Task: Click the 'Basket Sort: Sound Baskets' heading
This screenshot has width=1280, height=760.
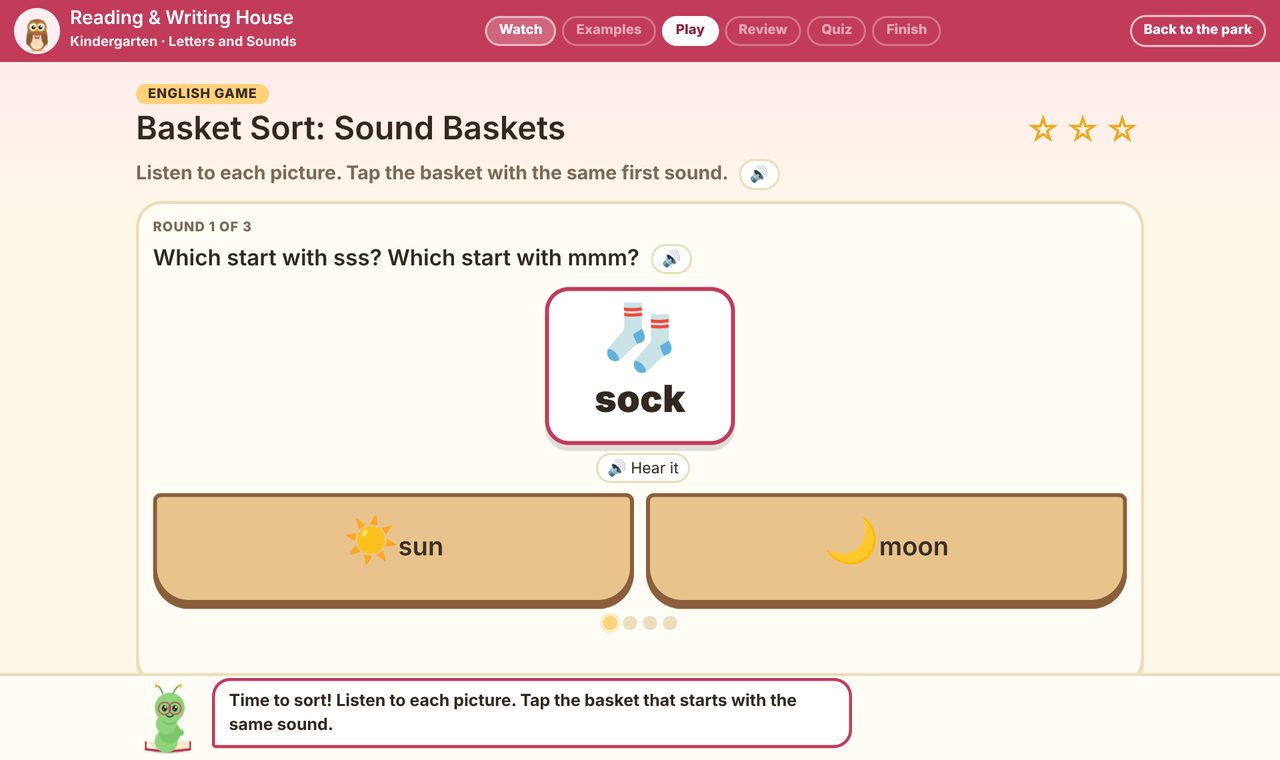Action: pyautogui.click(x=351, y=129)
